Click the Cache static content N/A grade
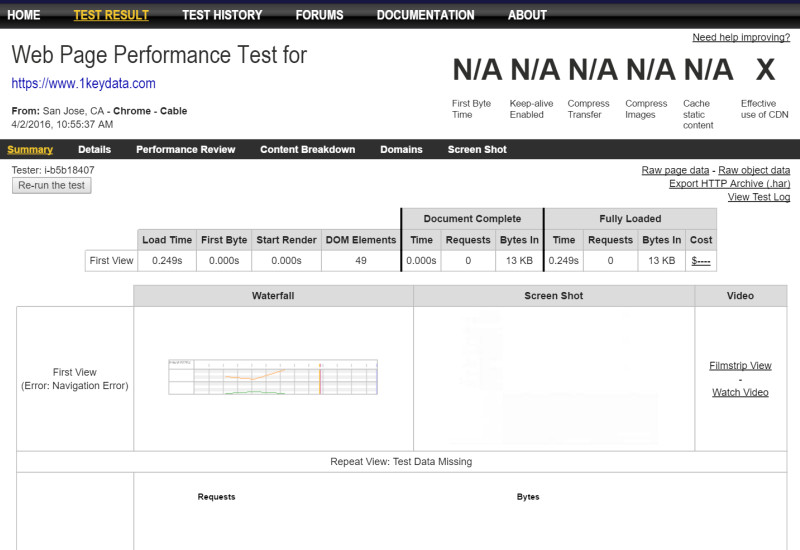This screenshot has width=800, height=550. (x=708, y=70)
